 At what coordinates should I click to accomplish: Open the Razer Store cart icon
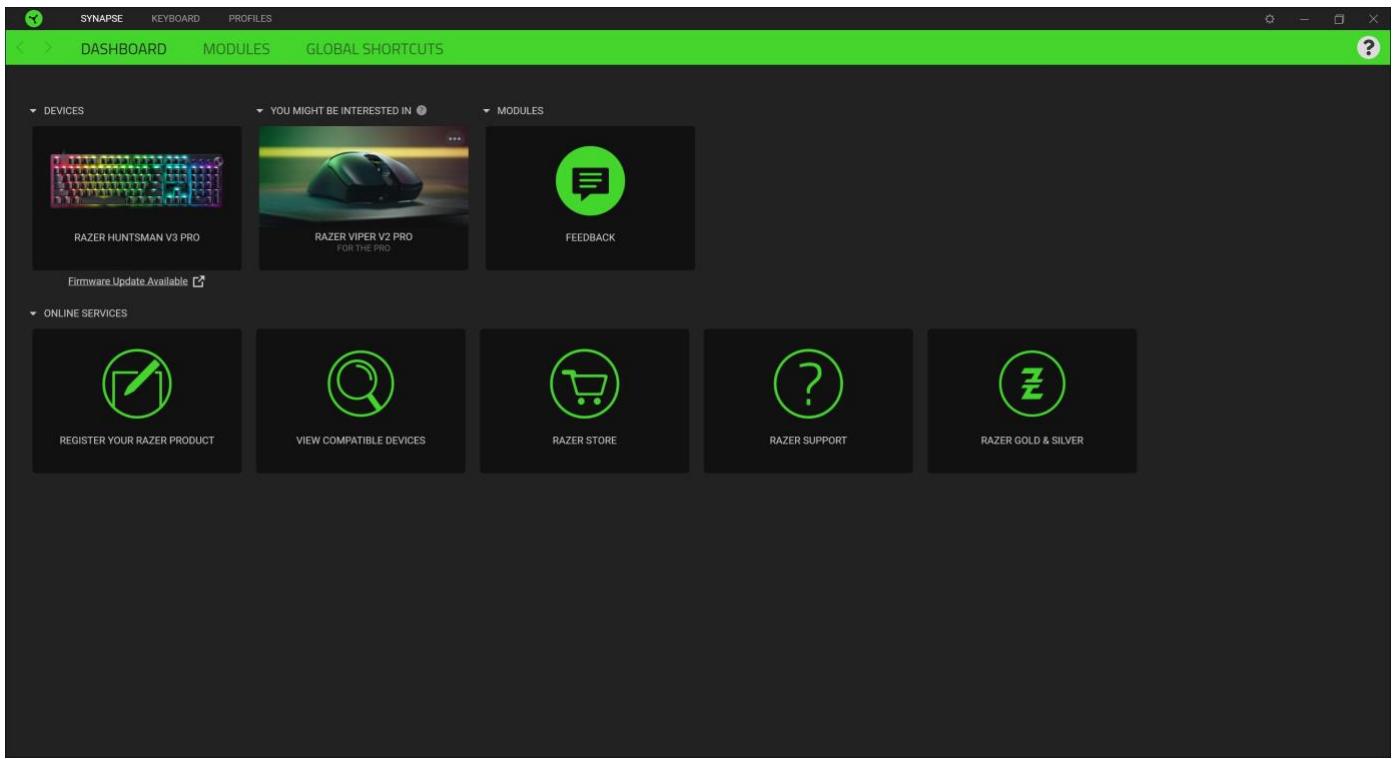[x=585, y=386]
